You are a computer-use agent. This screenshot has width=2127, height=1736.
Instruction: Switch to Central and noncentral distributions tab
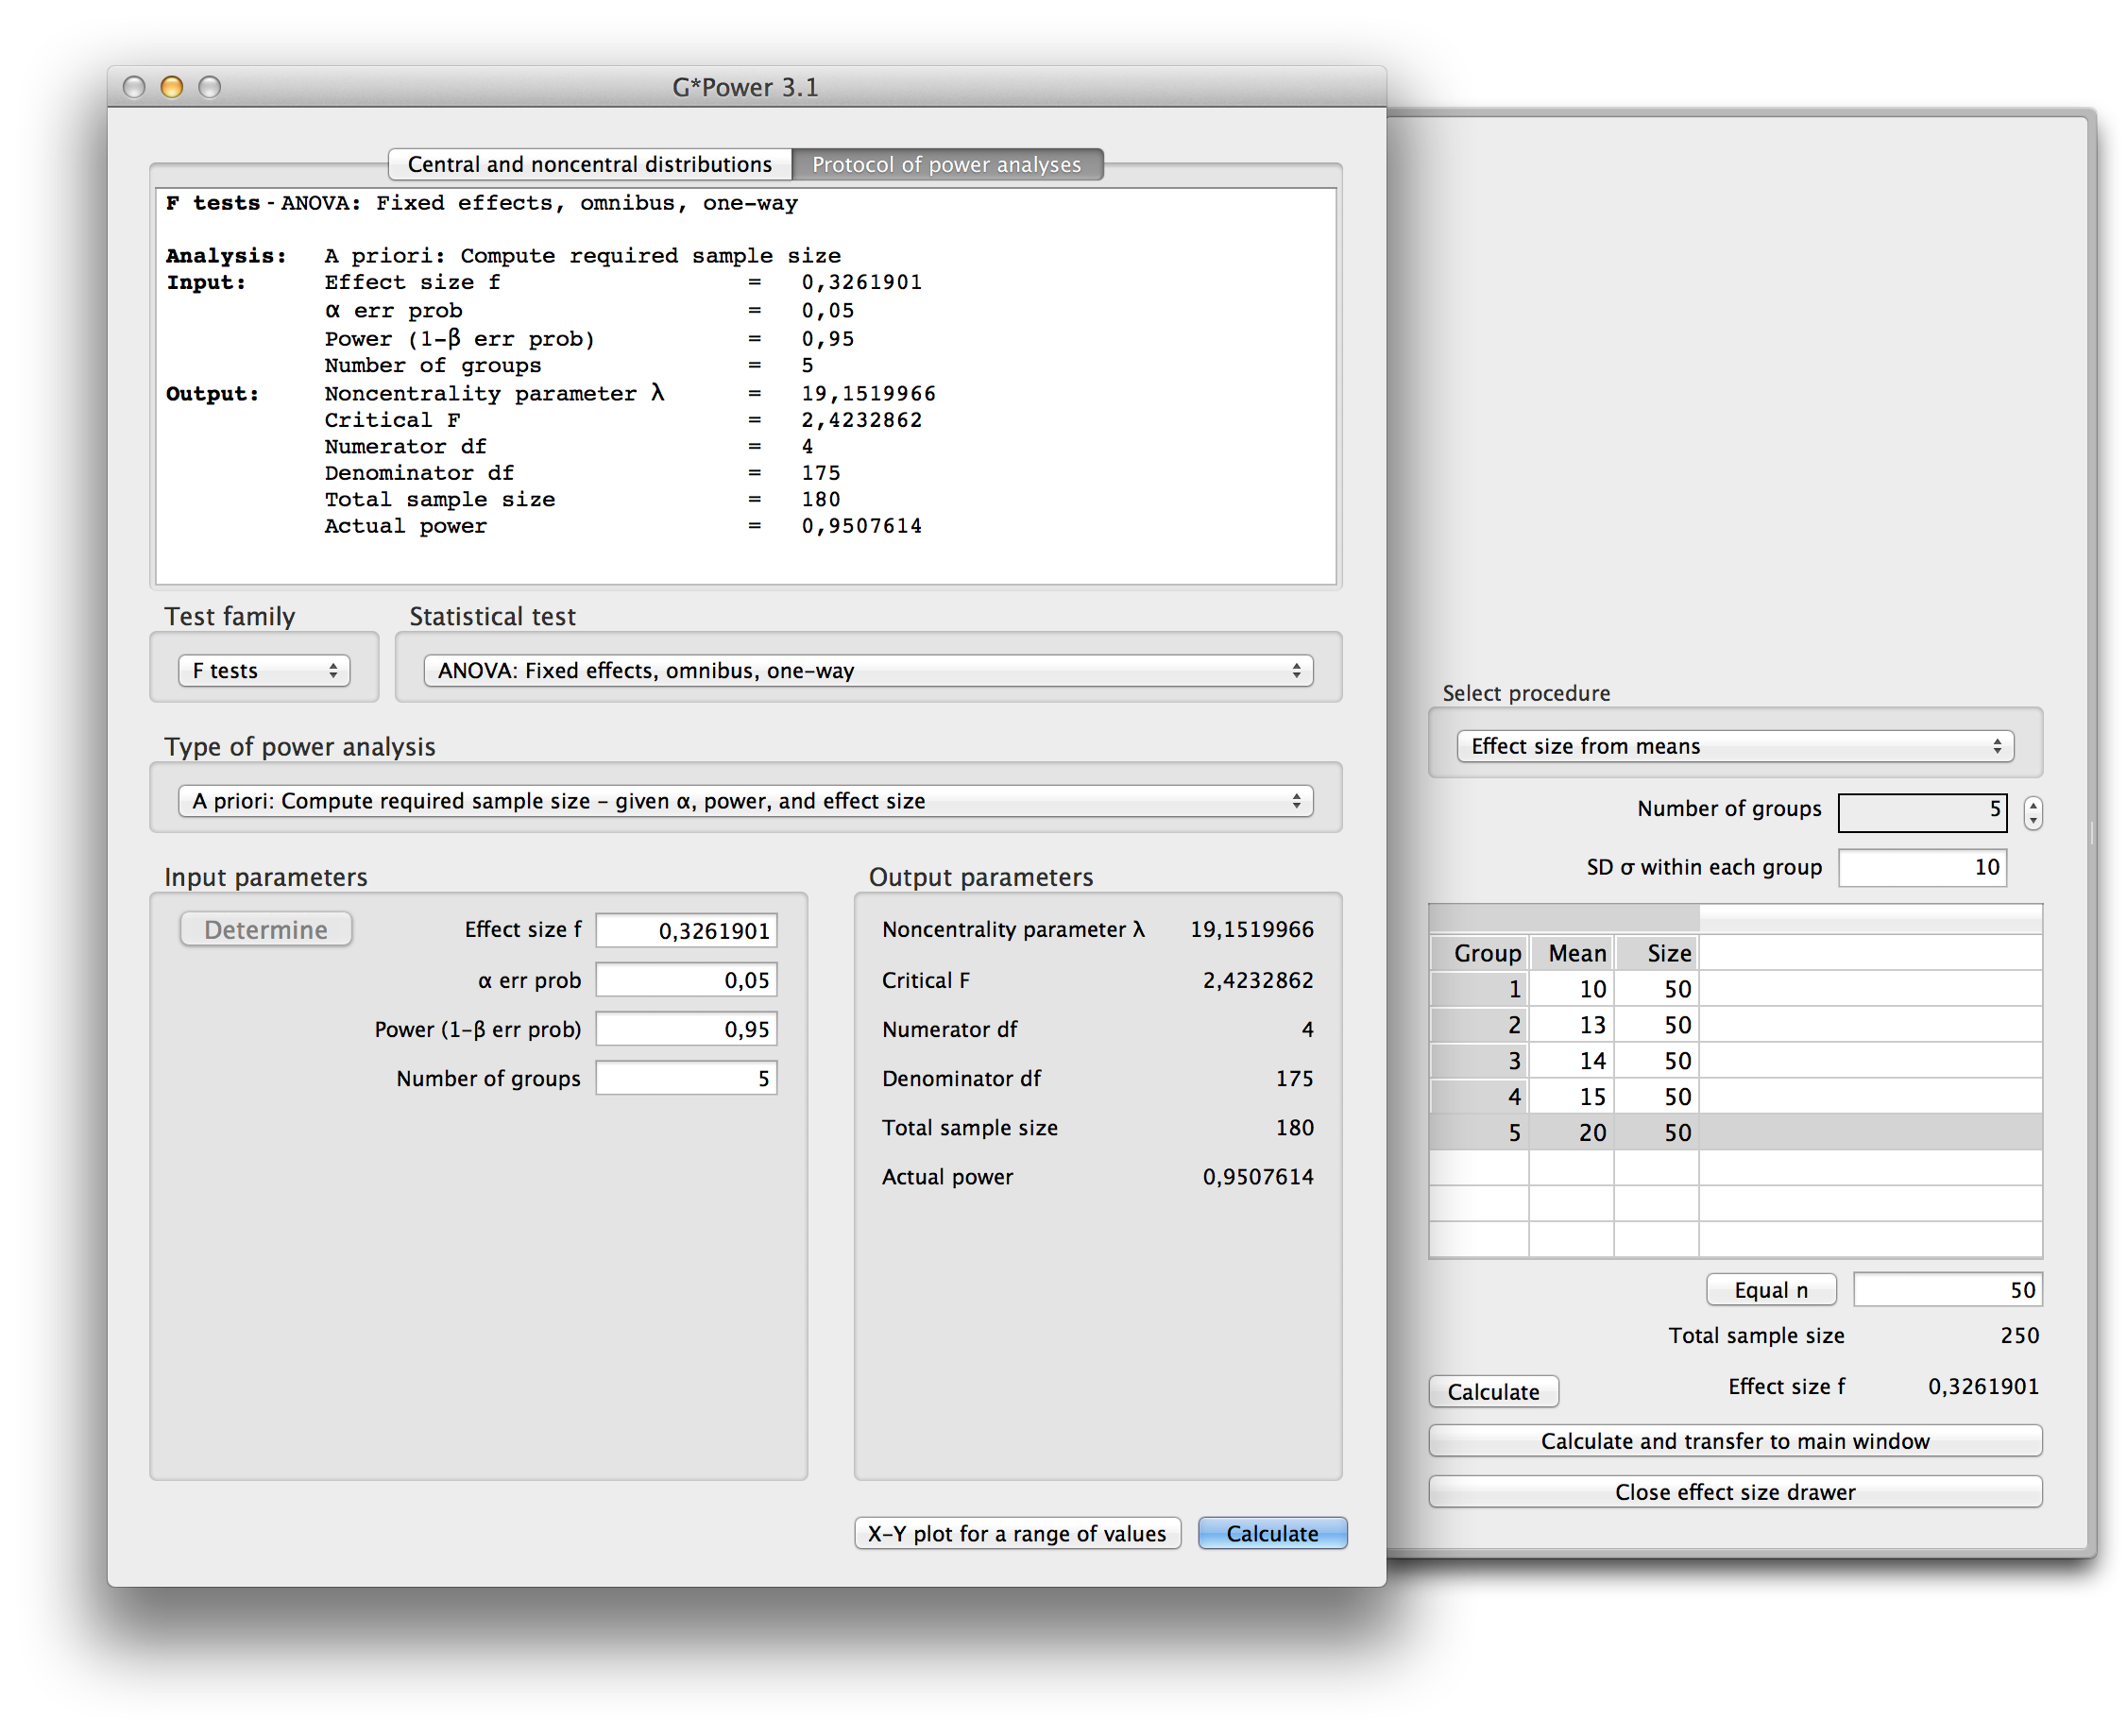[589, 164]
